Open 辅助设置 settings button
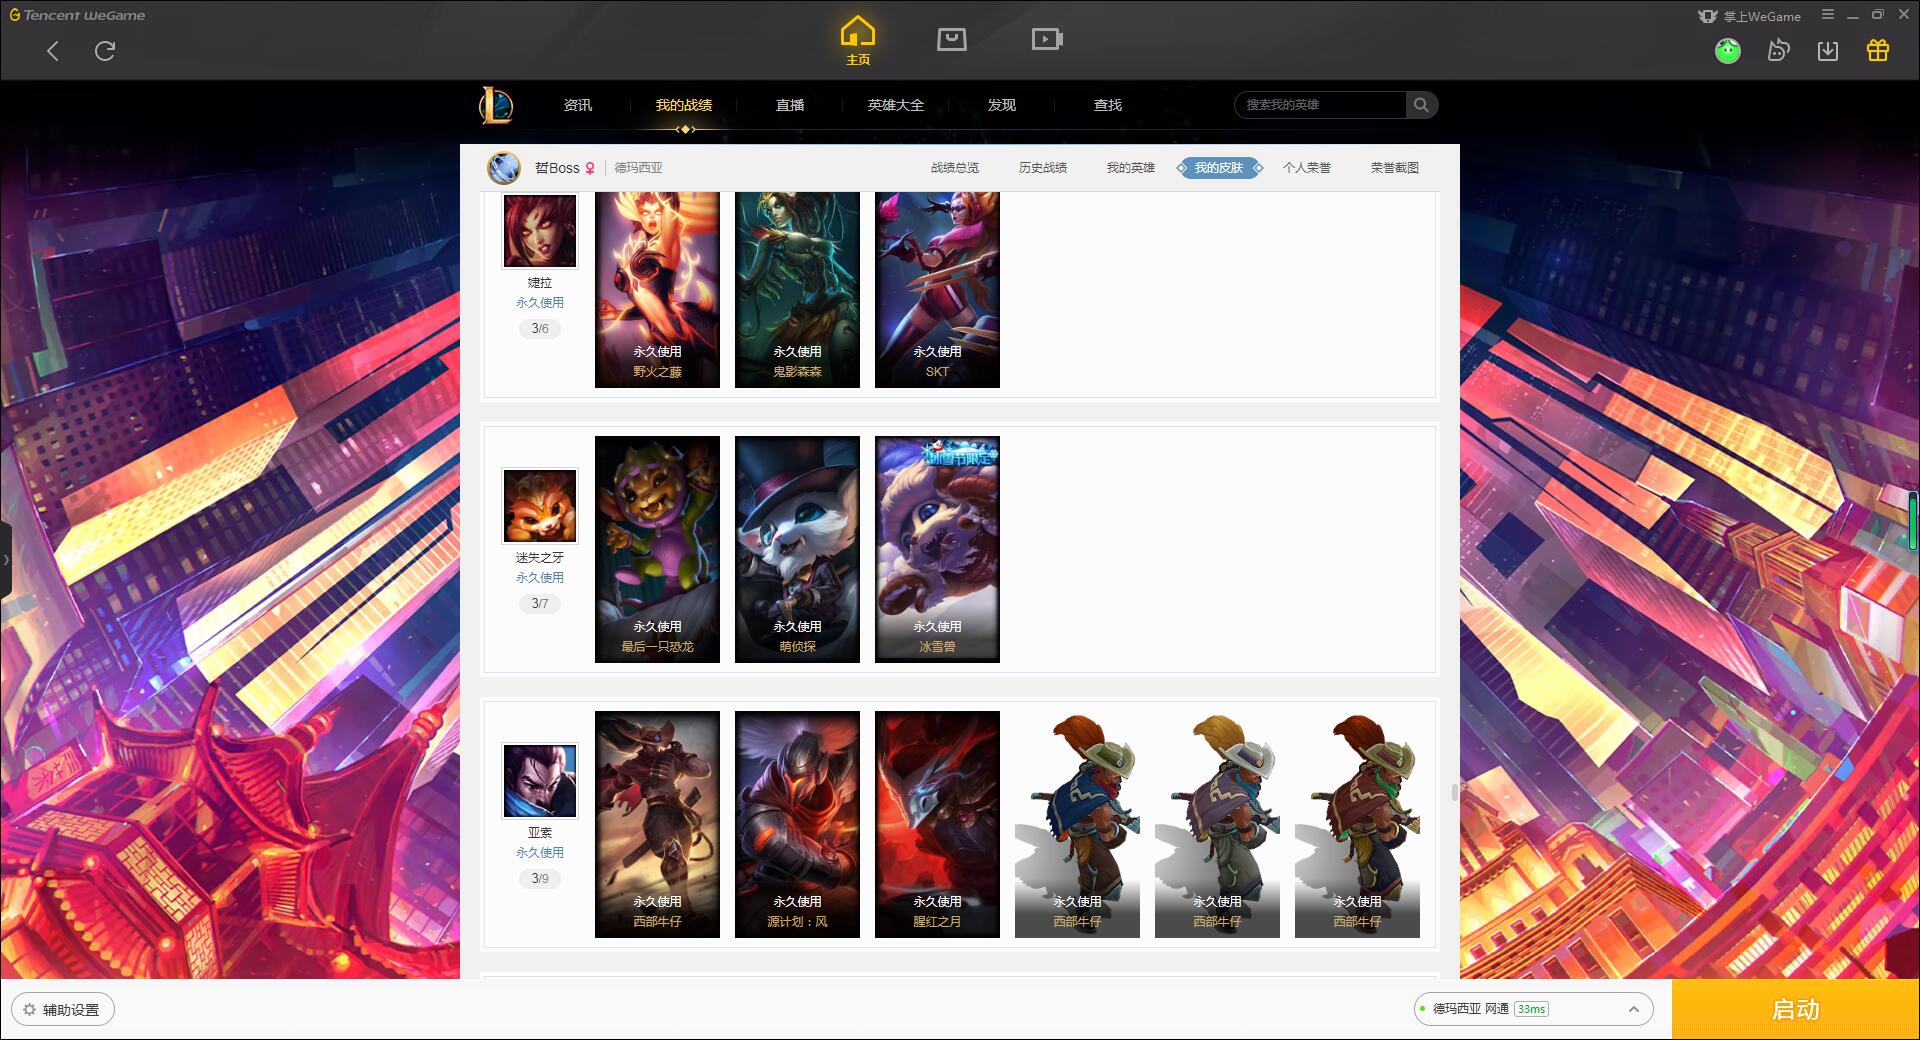 [x=63, y=1009]
